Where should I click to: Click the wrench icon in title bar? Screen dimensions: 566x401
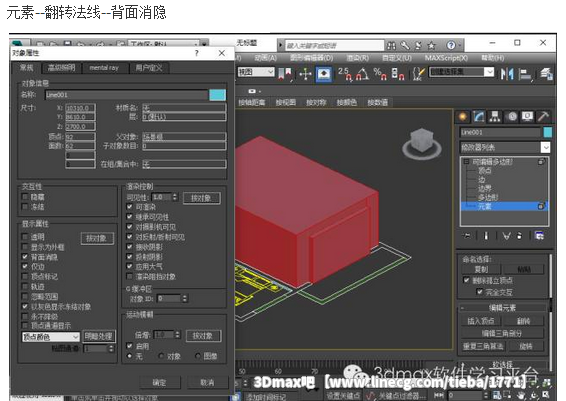[405, 45]
